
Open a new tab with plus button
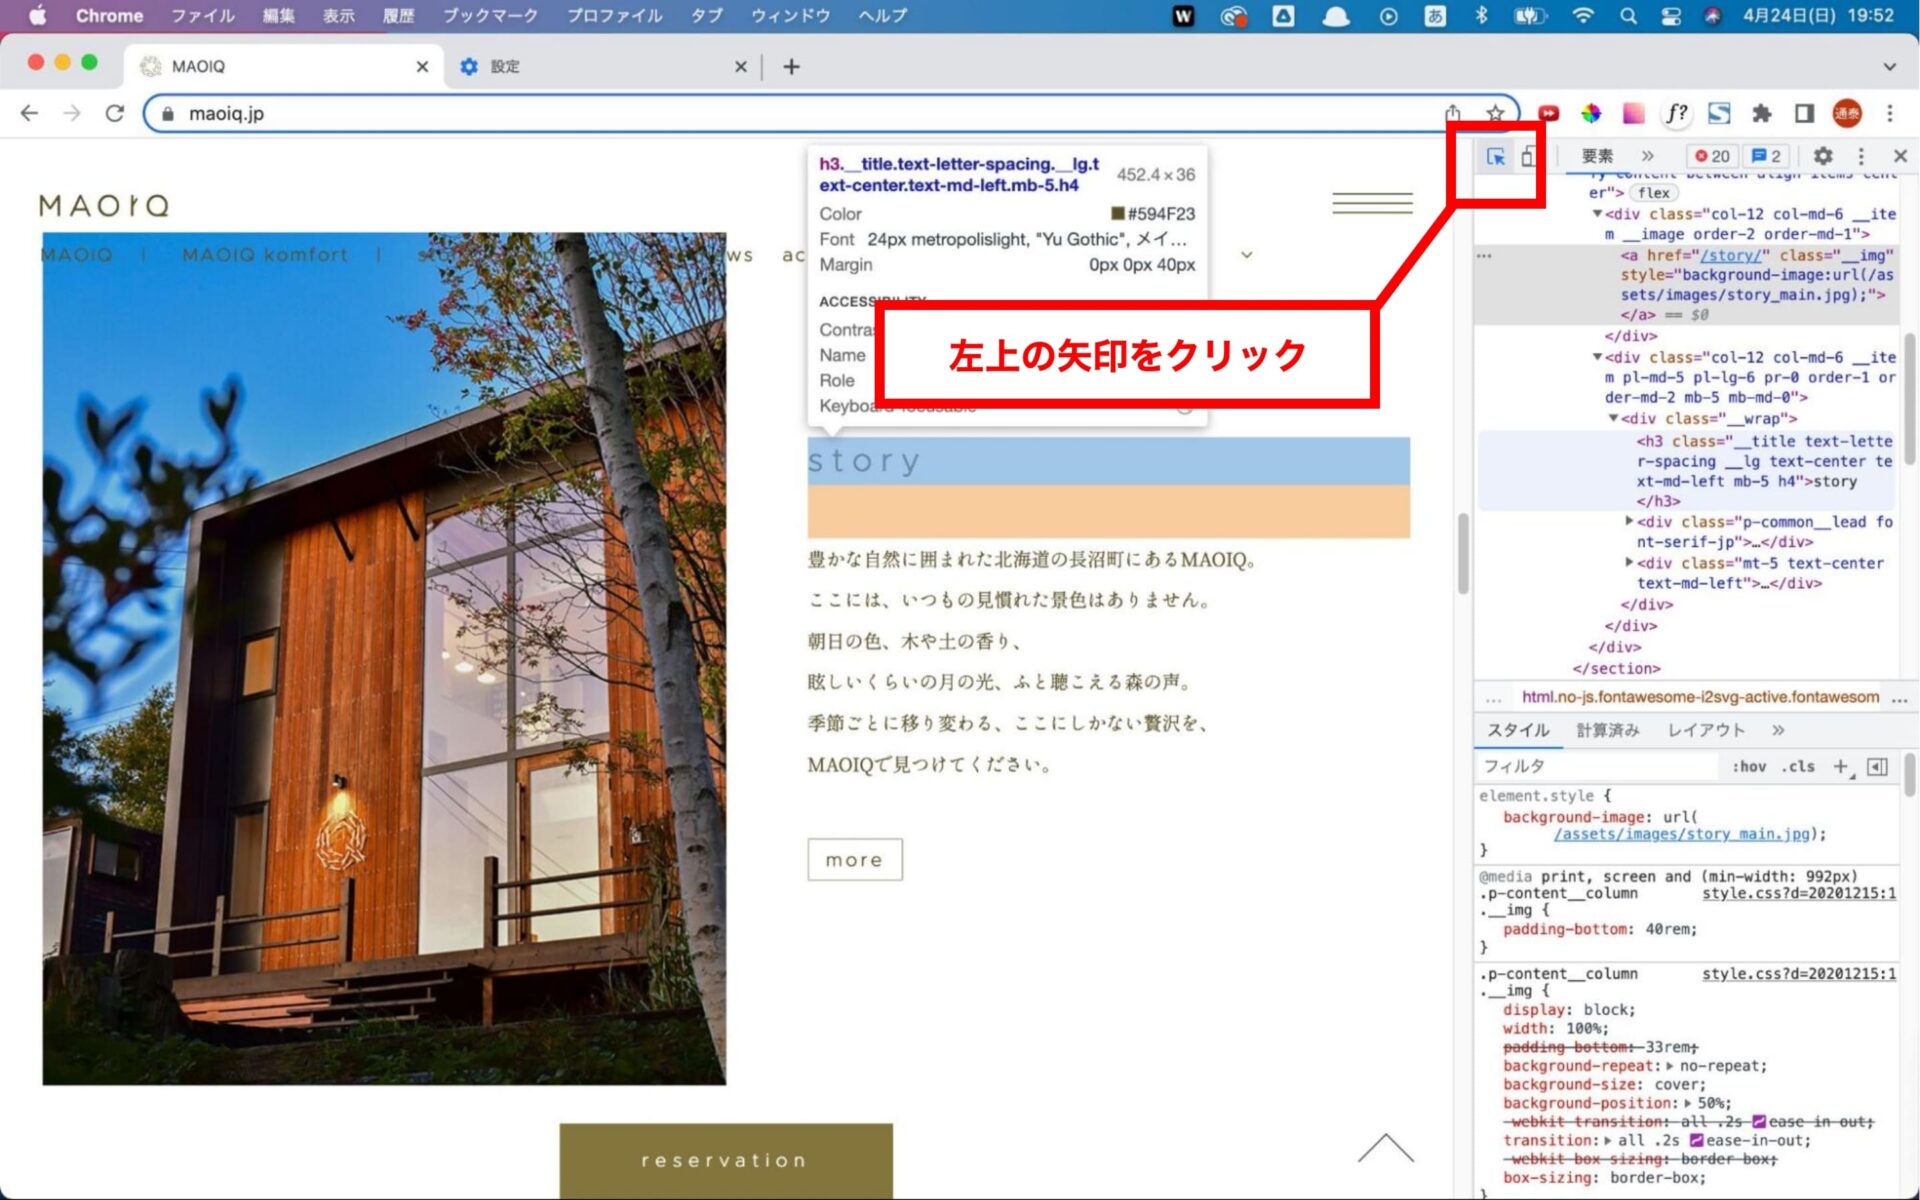pyautogui.click(x=791, y=66)
